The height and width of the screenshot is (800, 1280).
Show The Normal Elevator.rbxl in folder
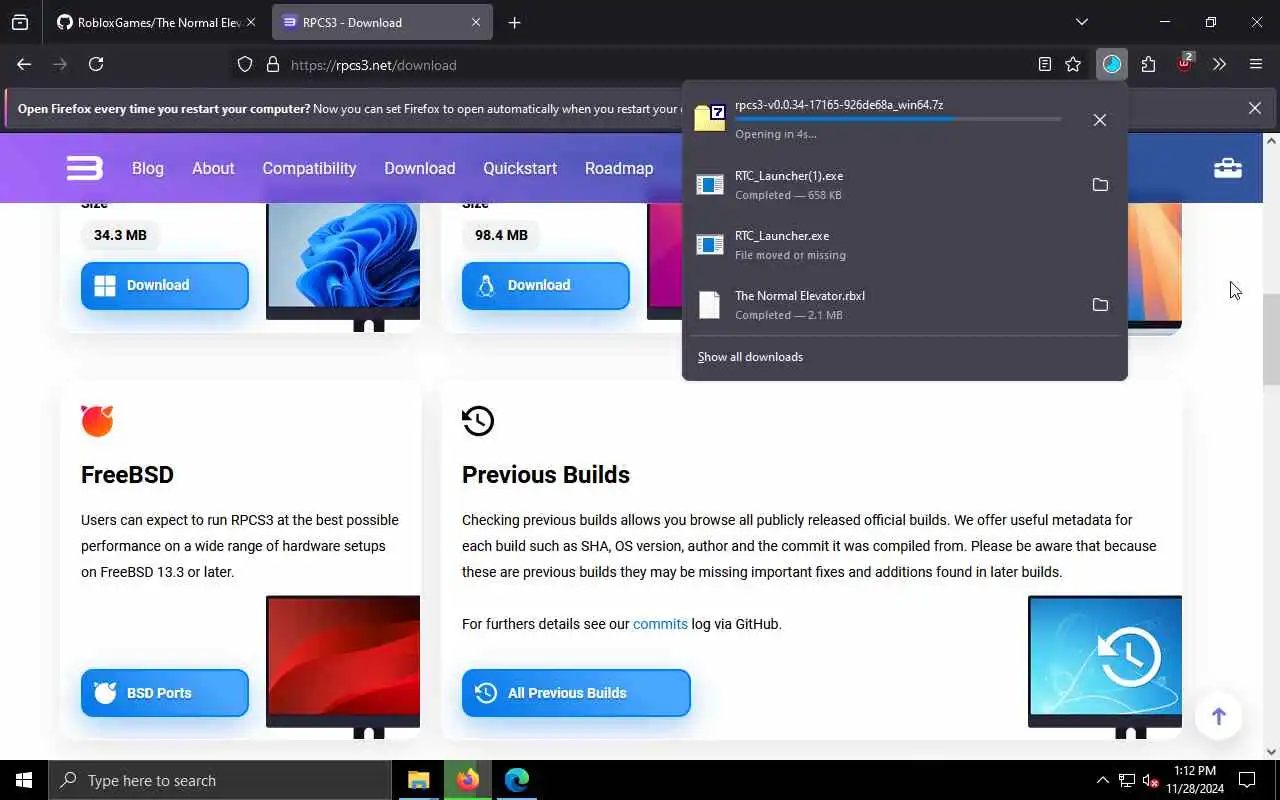click(1100, 305)
